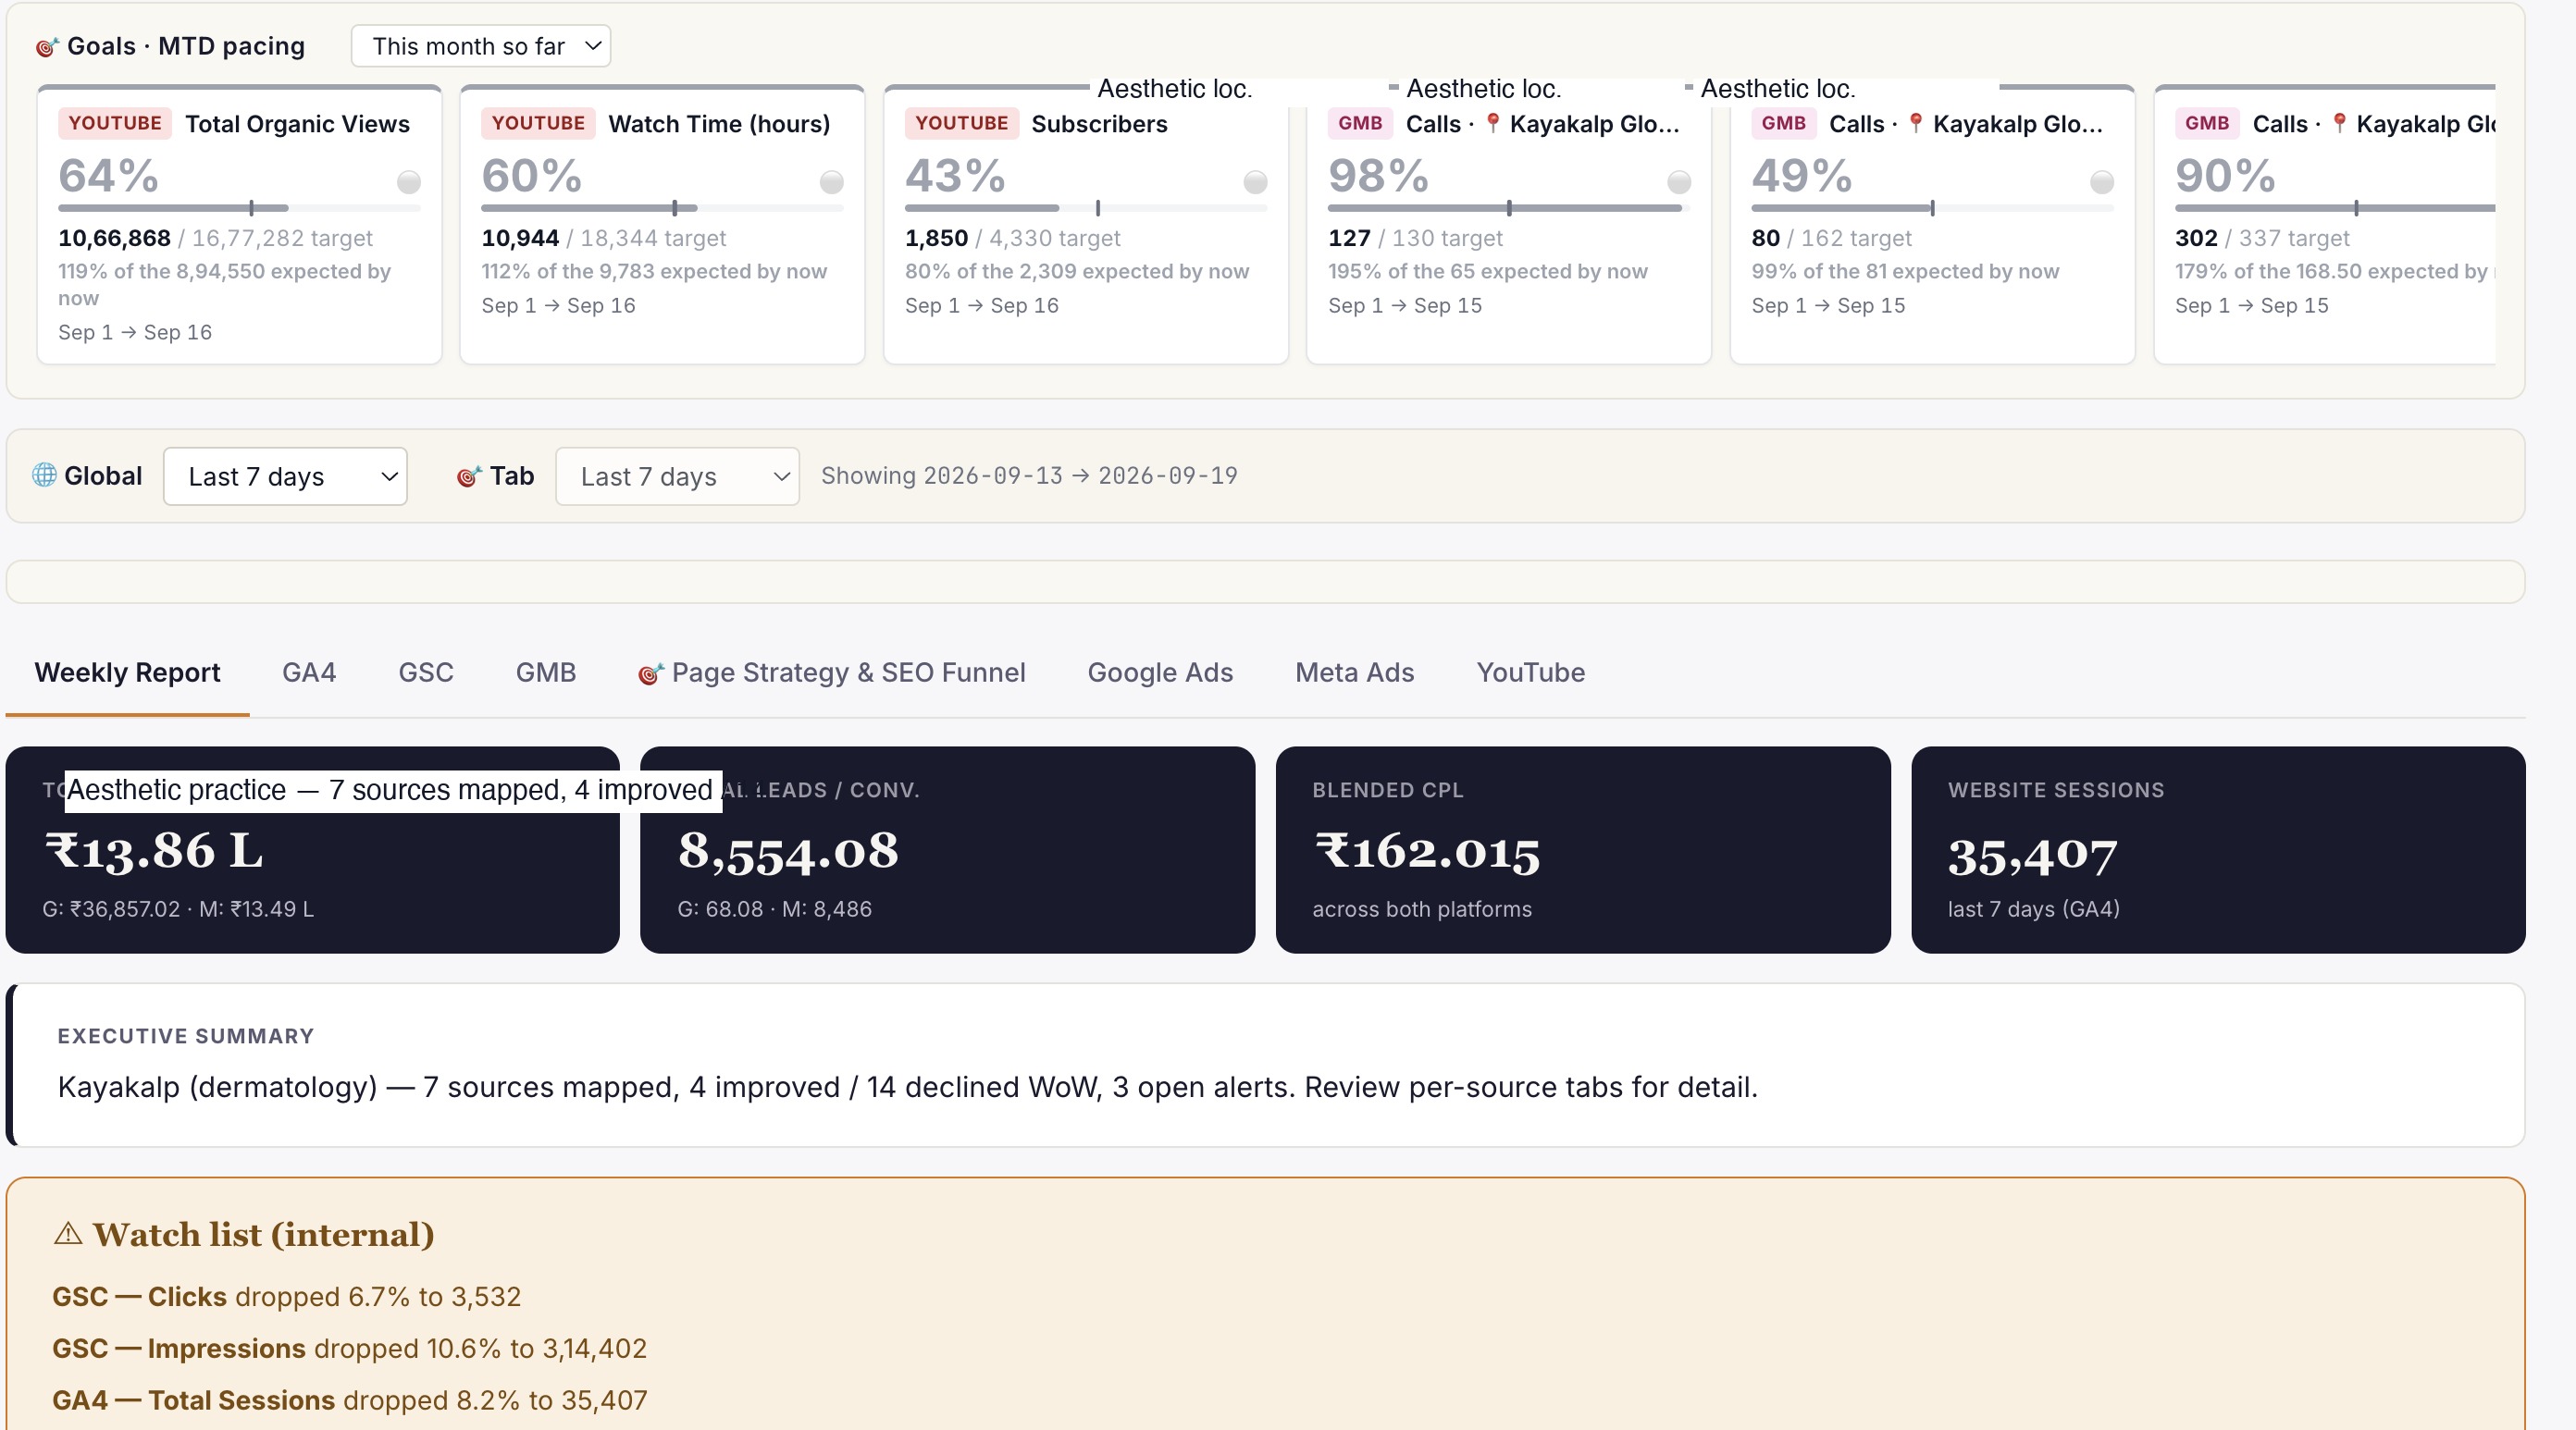Click the warning triangle icon in Watch list heading
The height and width of the screenshot is (1430, 2576).
68,1233
